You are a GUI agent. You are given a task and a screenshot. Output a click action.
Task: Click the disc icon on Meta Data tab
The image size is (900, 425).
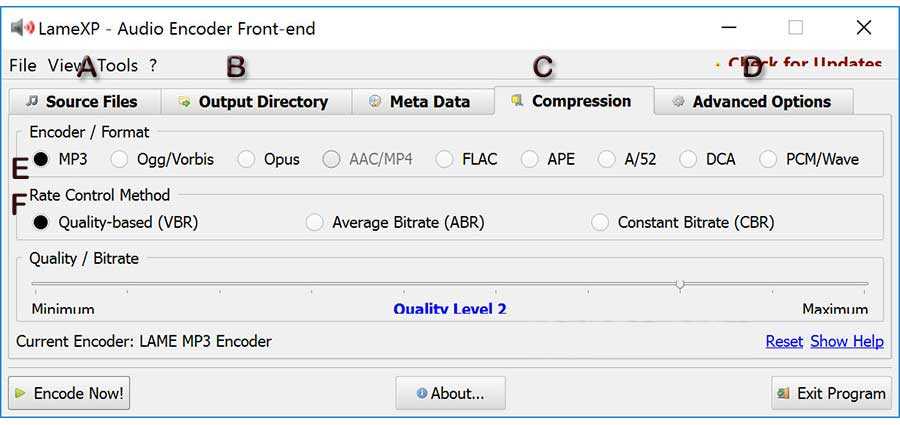tap(375, 102)
